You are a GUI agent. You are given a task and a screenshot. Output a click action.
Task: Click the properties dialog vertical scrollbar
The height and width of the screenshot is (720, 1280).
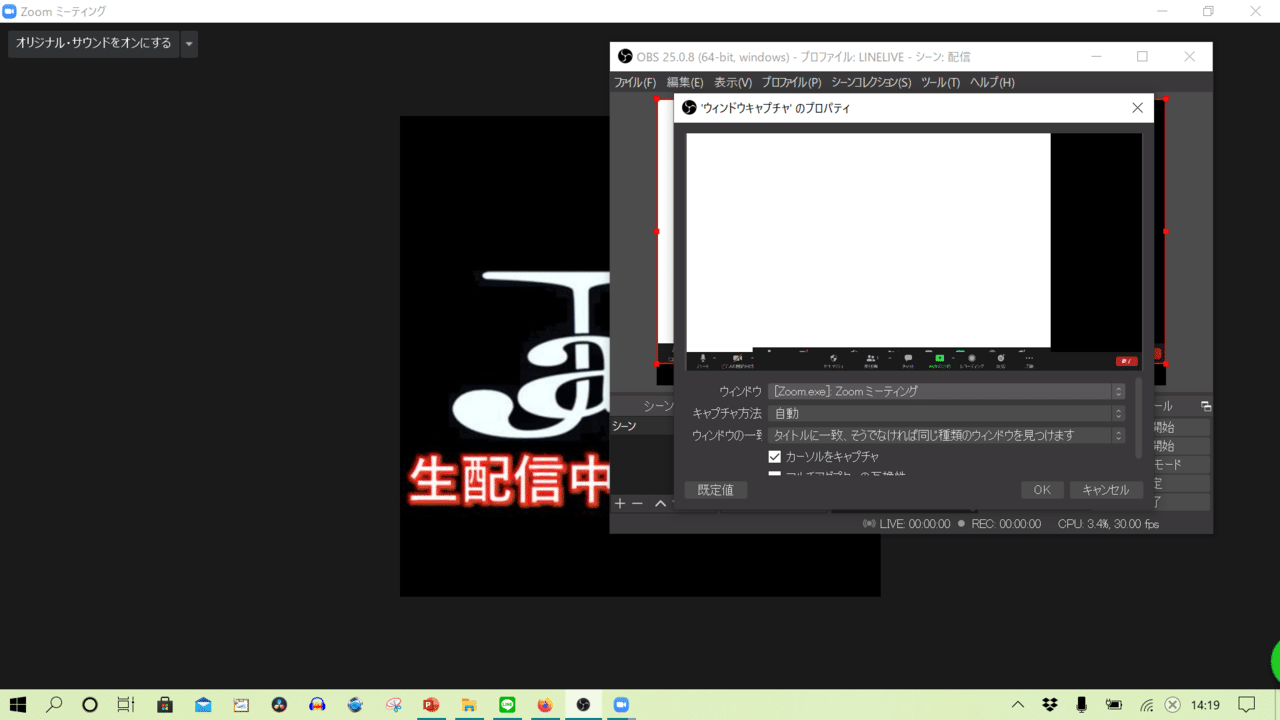tap(1138, 418)
